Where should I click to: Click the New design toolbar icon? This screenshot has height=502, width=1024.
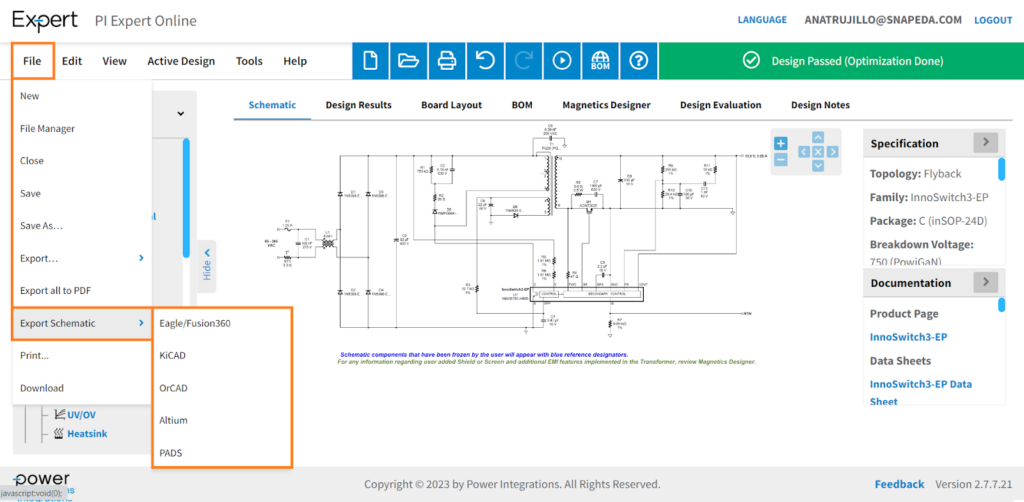(x=370, y=61)
